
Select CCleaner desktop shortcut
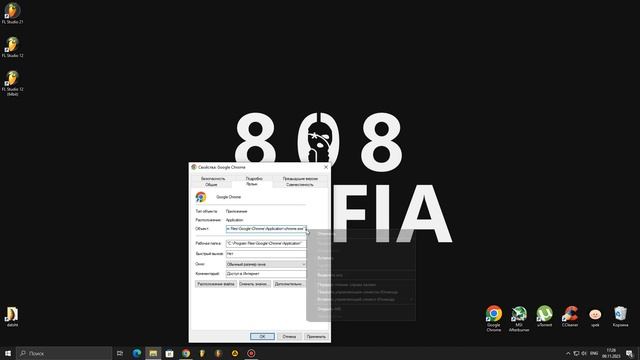pos(570,316)
